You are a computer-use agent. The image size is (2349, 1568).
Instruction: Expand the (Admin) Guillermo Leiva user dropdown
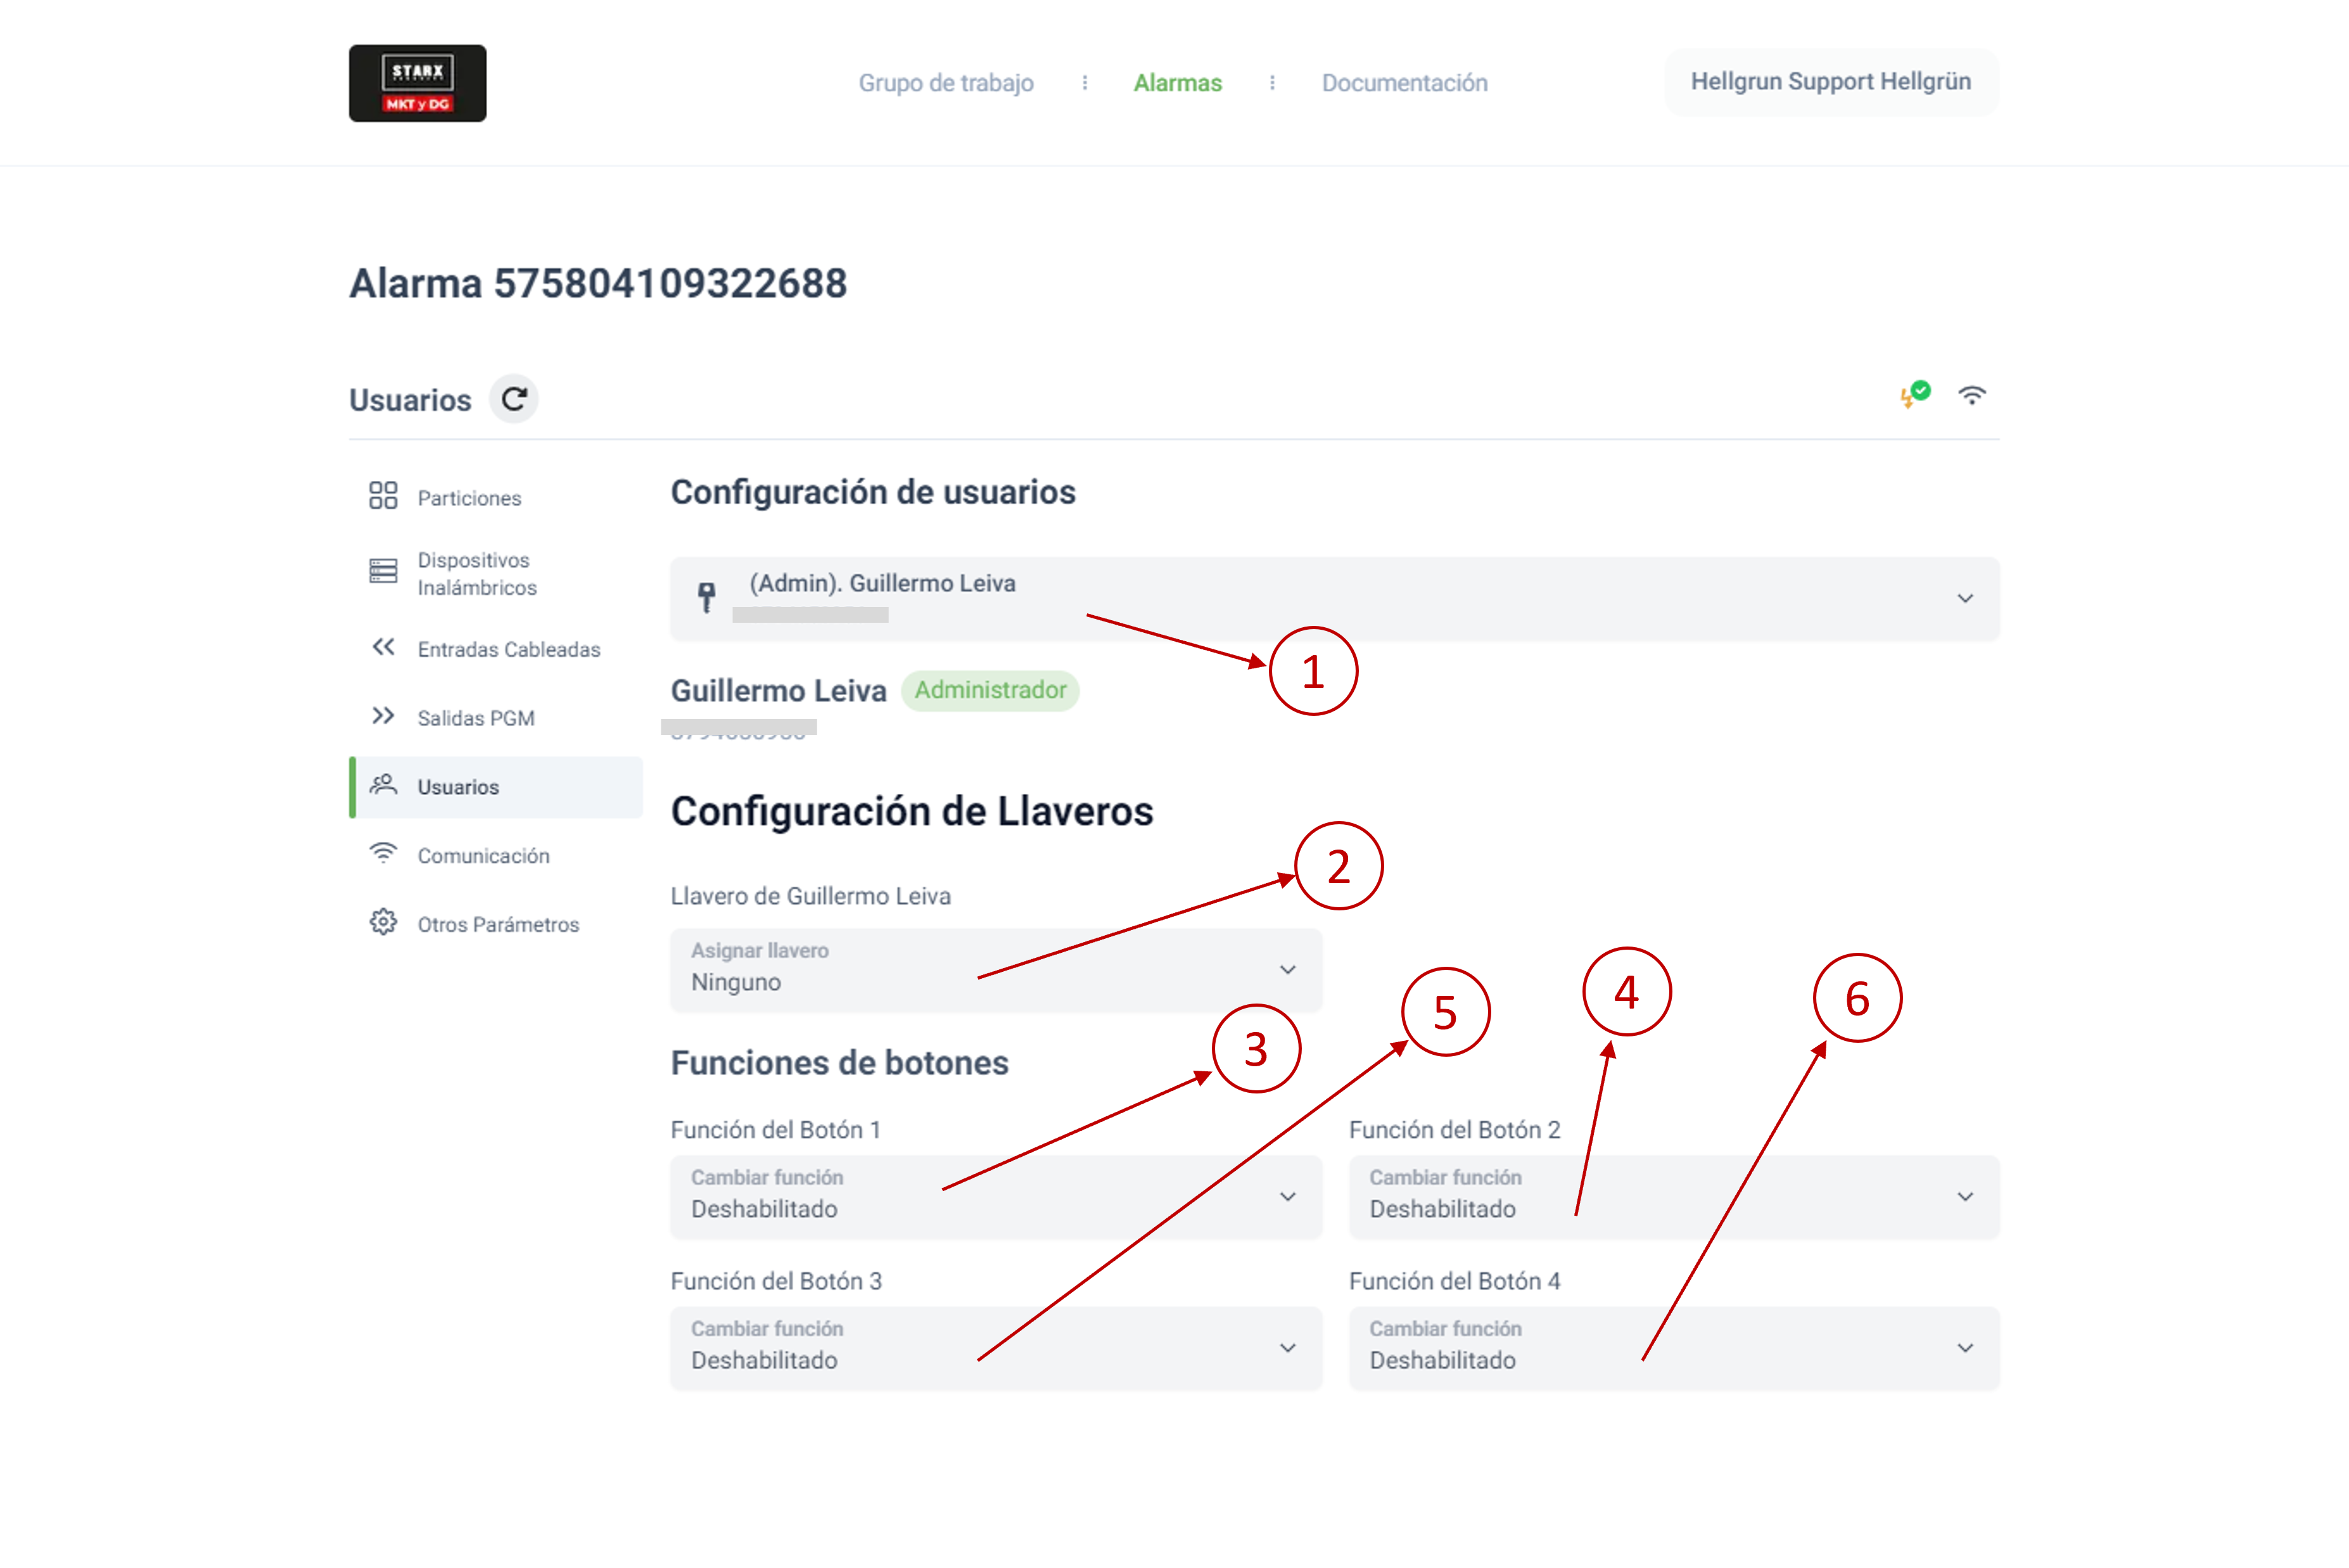coord(1964,598)
